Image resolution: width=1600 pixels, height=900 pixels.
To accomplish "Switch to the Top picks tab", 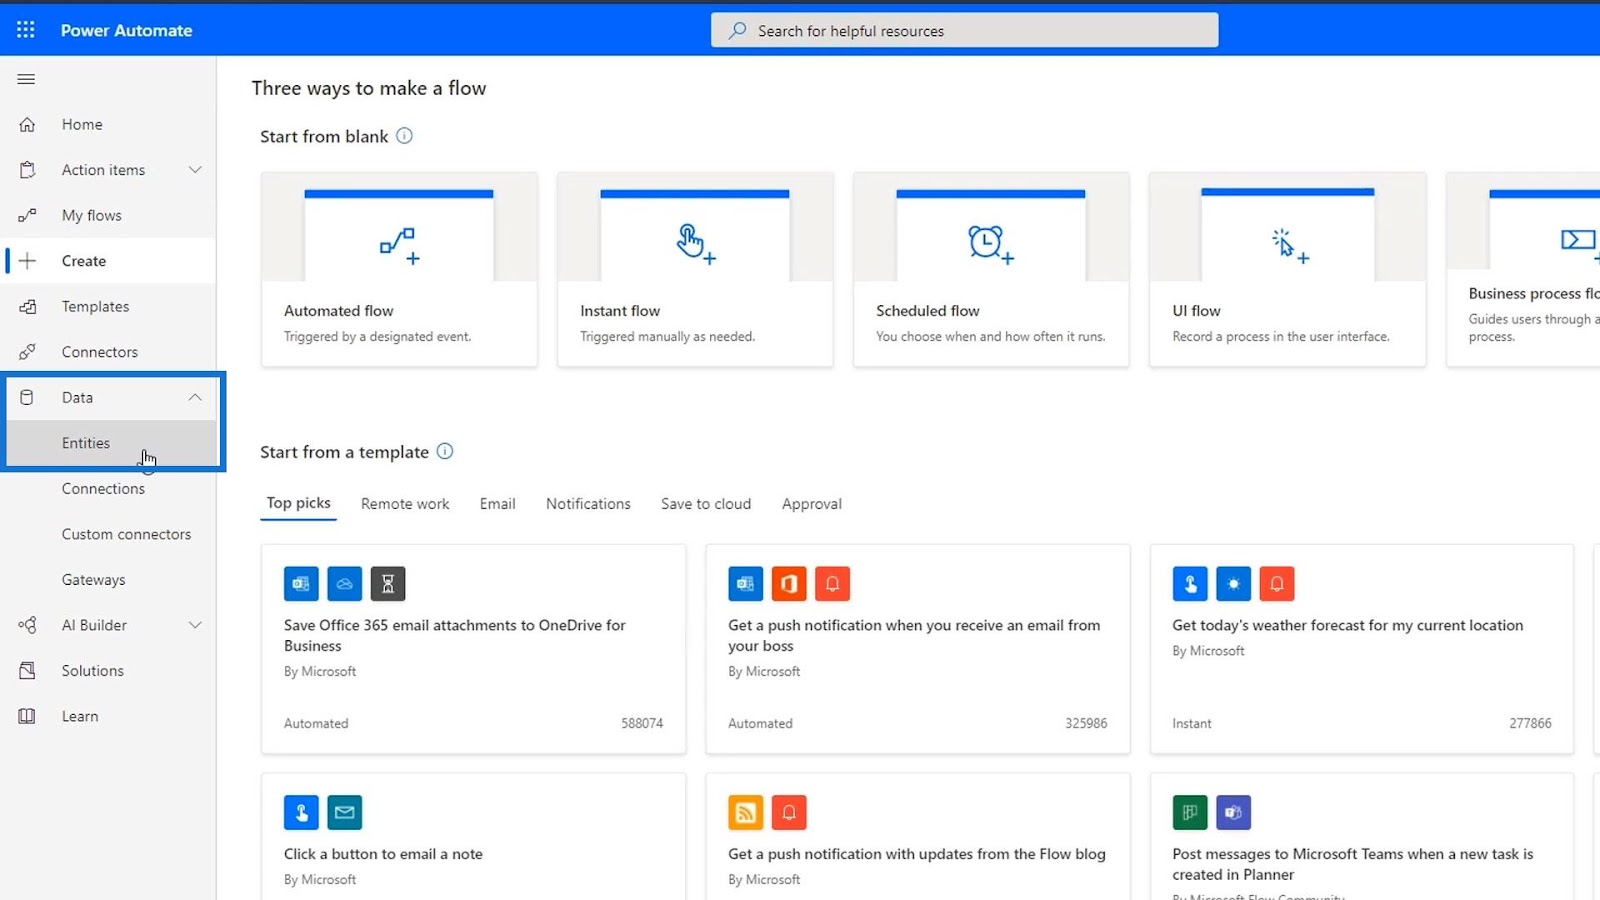I will [298, 503].
